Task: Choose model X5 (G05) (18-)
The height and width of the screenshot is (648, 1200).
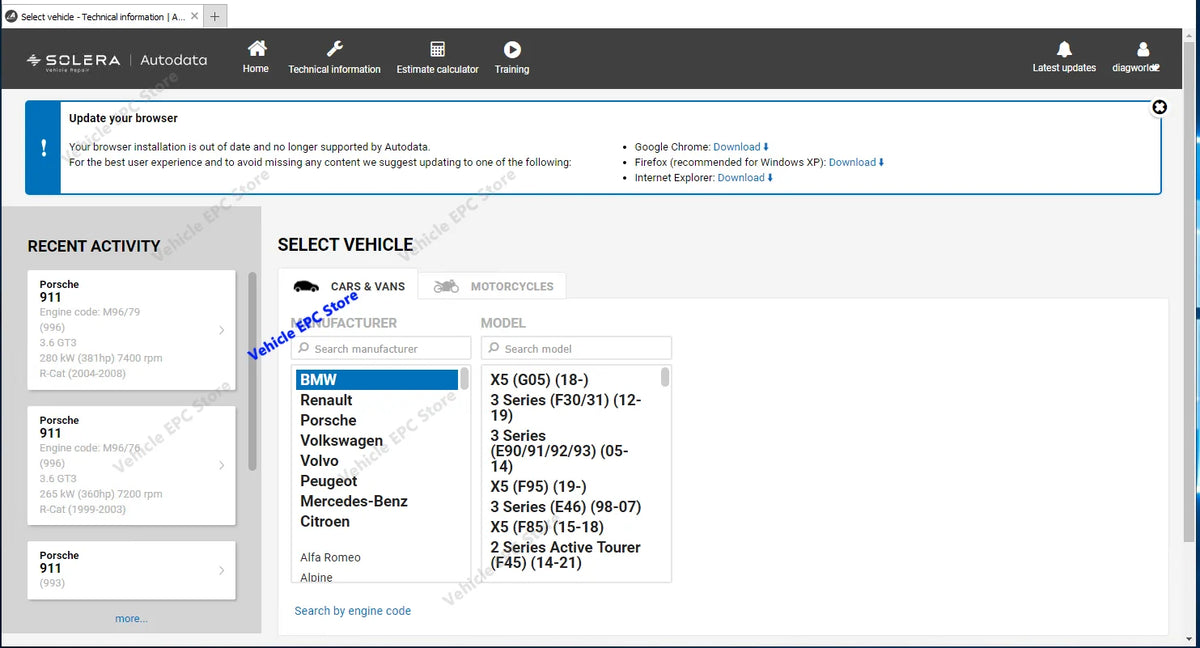Action: (x=539, y=380)
